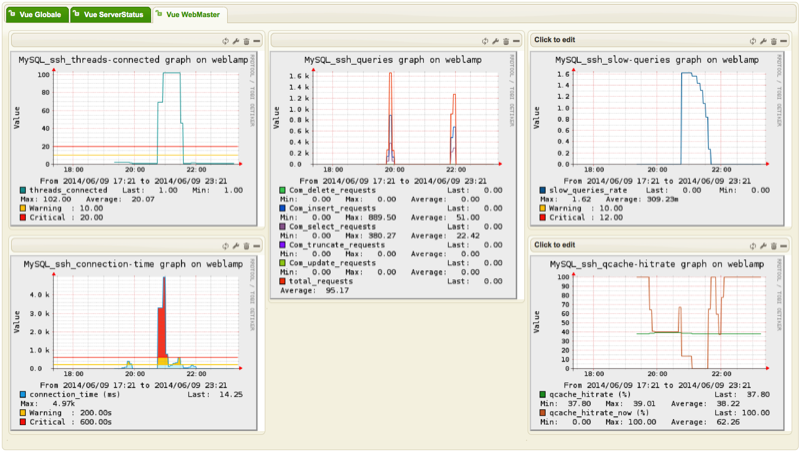The width and height of the screenshot is (800, 452).
Task: Refresh the MySQL queries graph widget
Action: [x=486, y=41]
